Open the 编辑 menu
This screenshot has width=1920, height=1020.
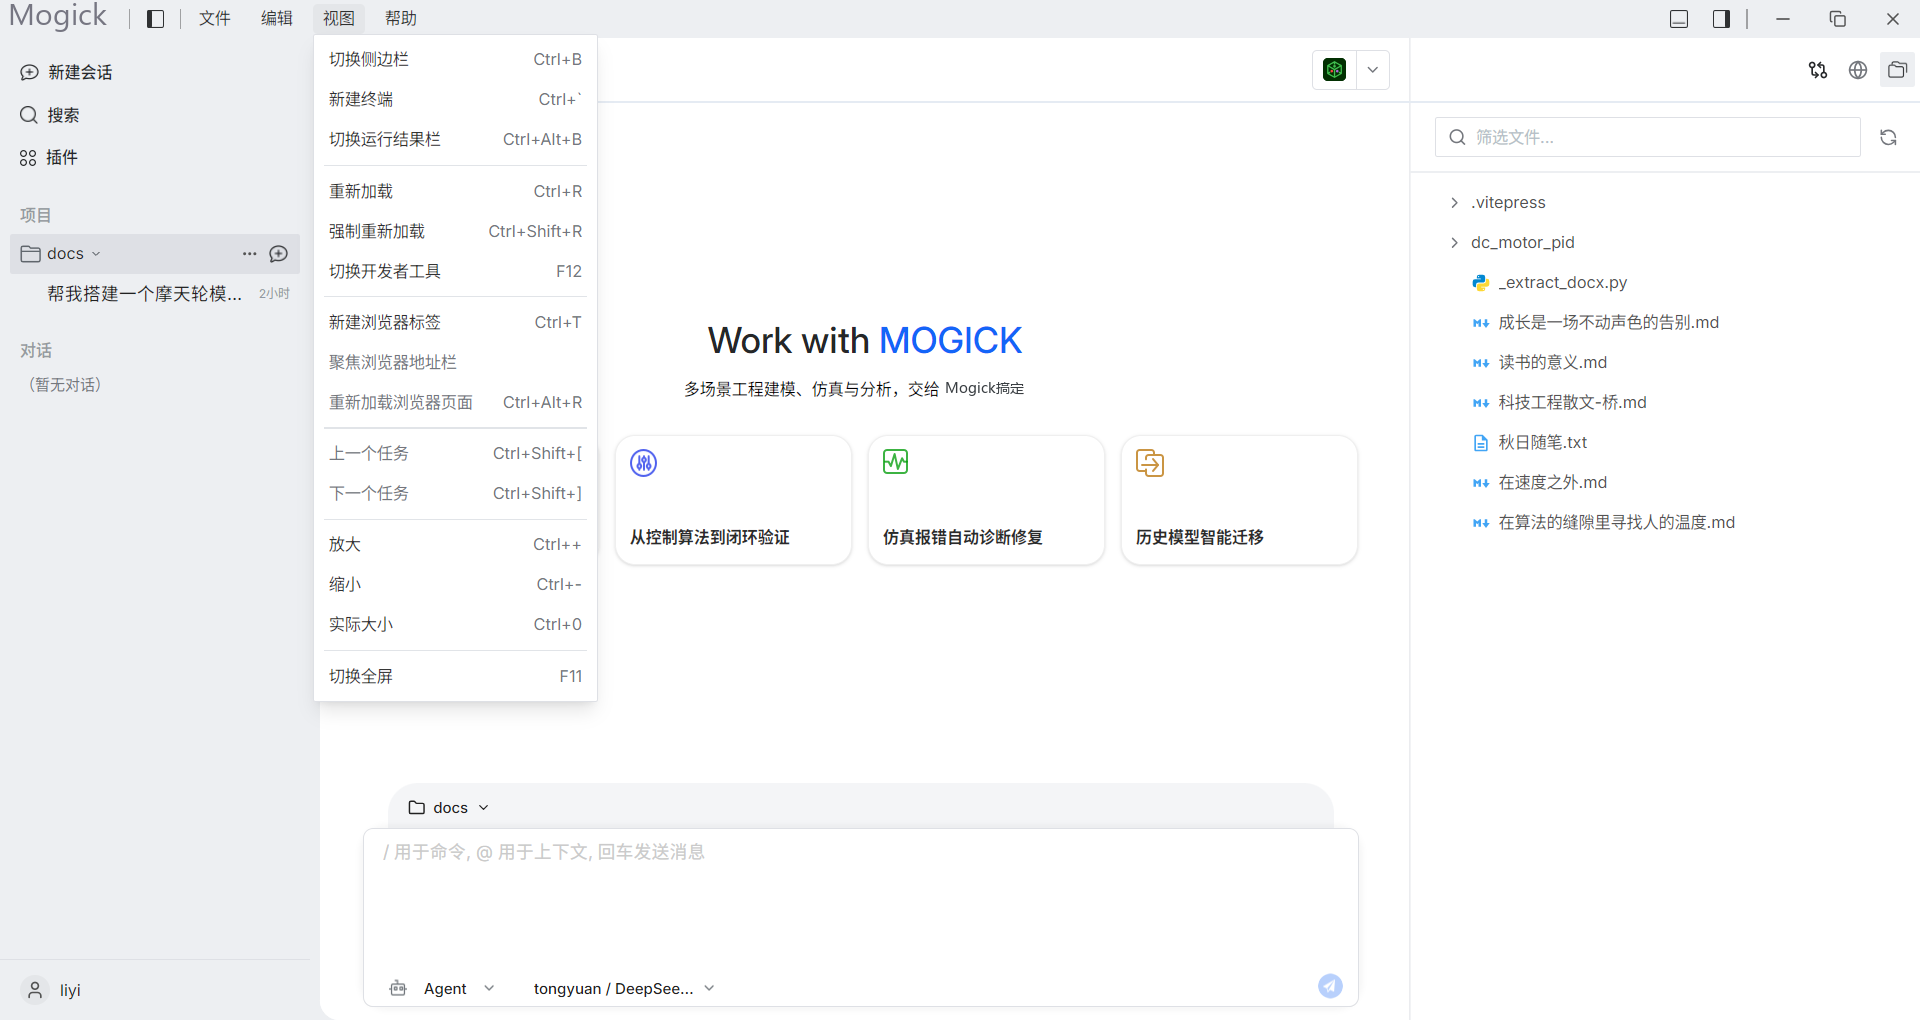pyautogui.click(x=277, y=19)
